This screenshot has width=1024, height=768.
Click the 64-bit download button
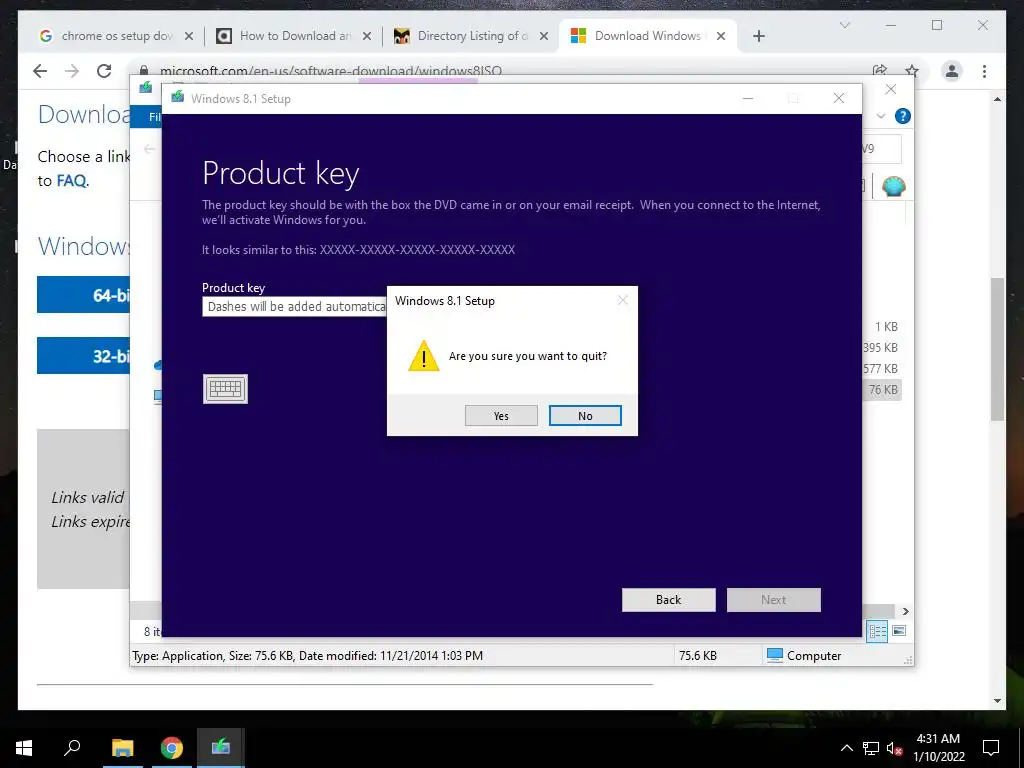click(x=83, y=295)
